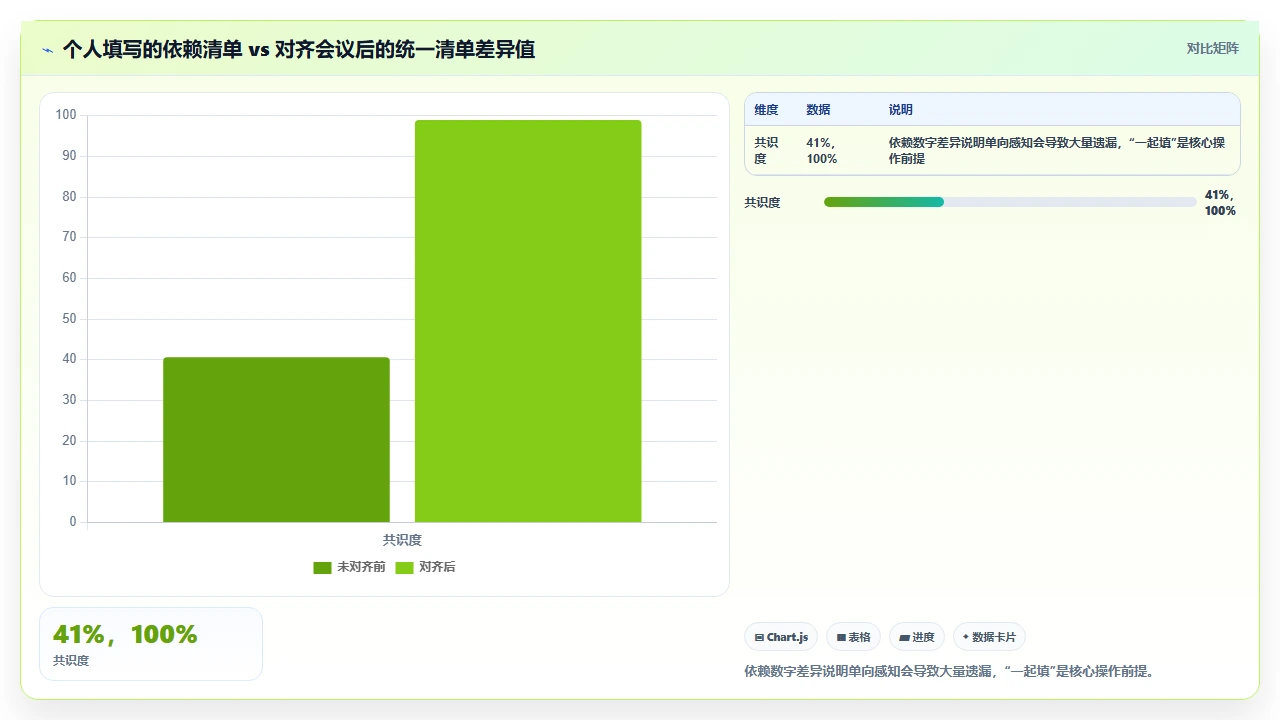Click the page title text
1280x720 pixels.
299,49
